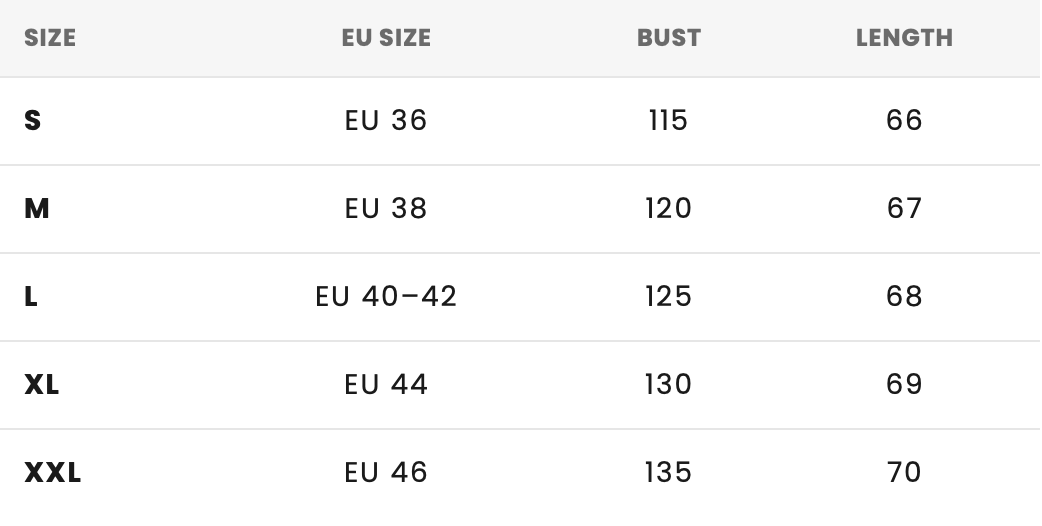The width and height of the screenshot is (1042, 526).
Task: Click the SIZE column header
Action: pos(50,38)
